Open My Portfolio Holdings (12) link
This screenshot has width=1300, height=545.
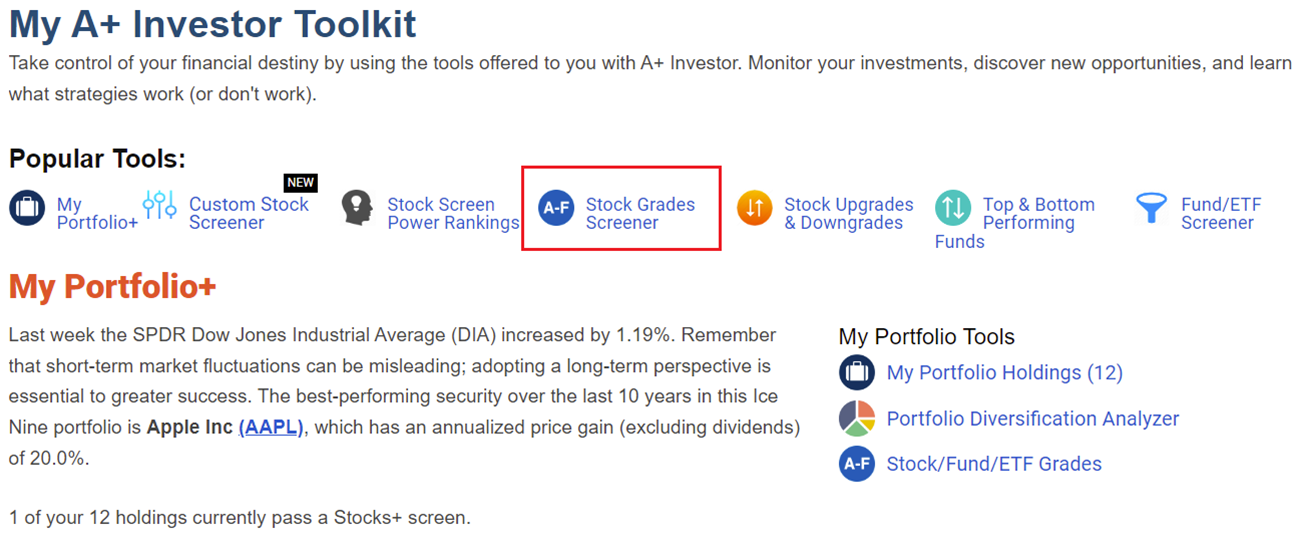point(1005,373)
